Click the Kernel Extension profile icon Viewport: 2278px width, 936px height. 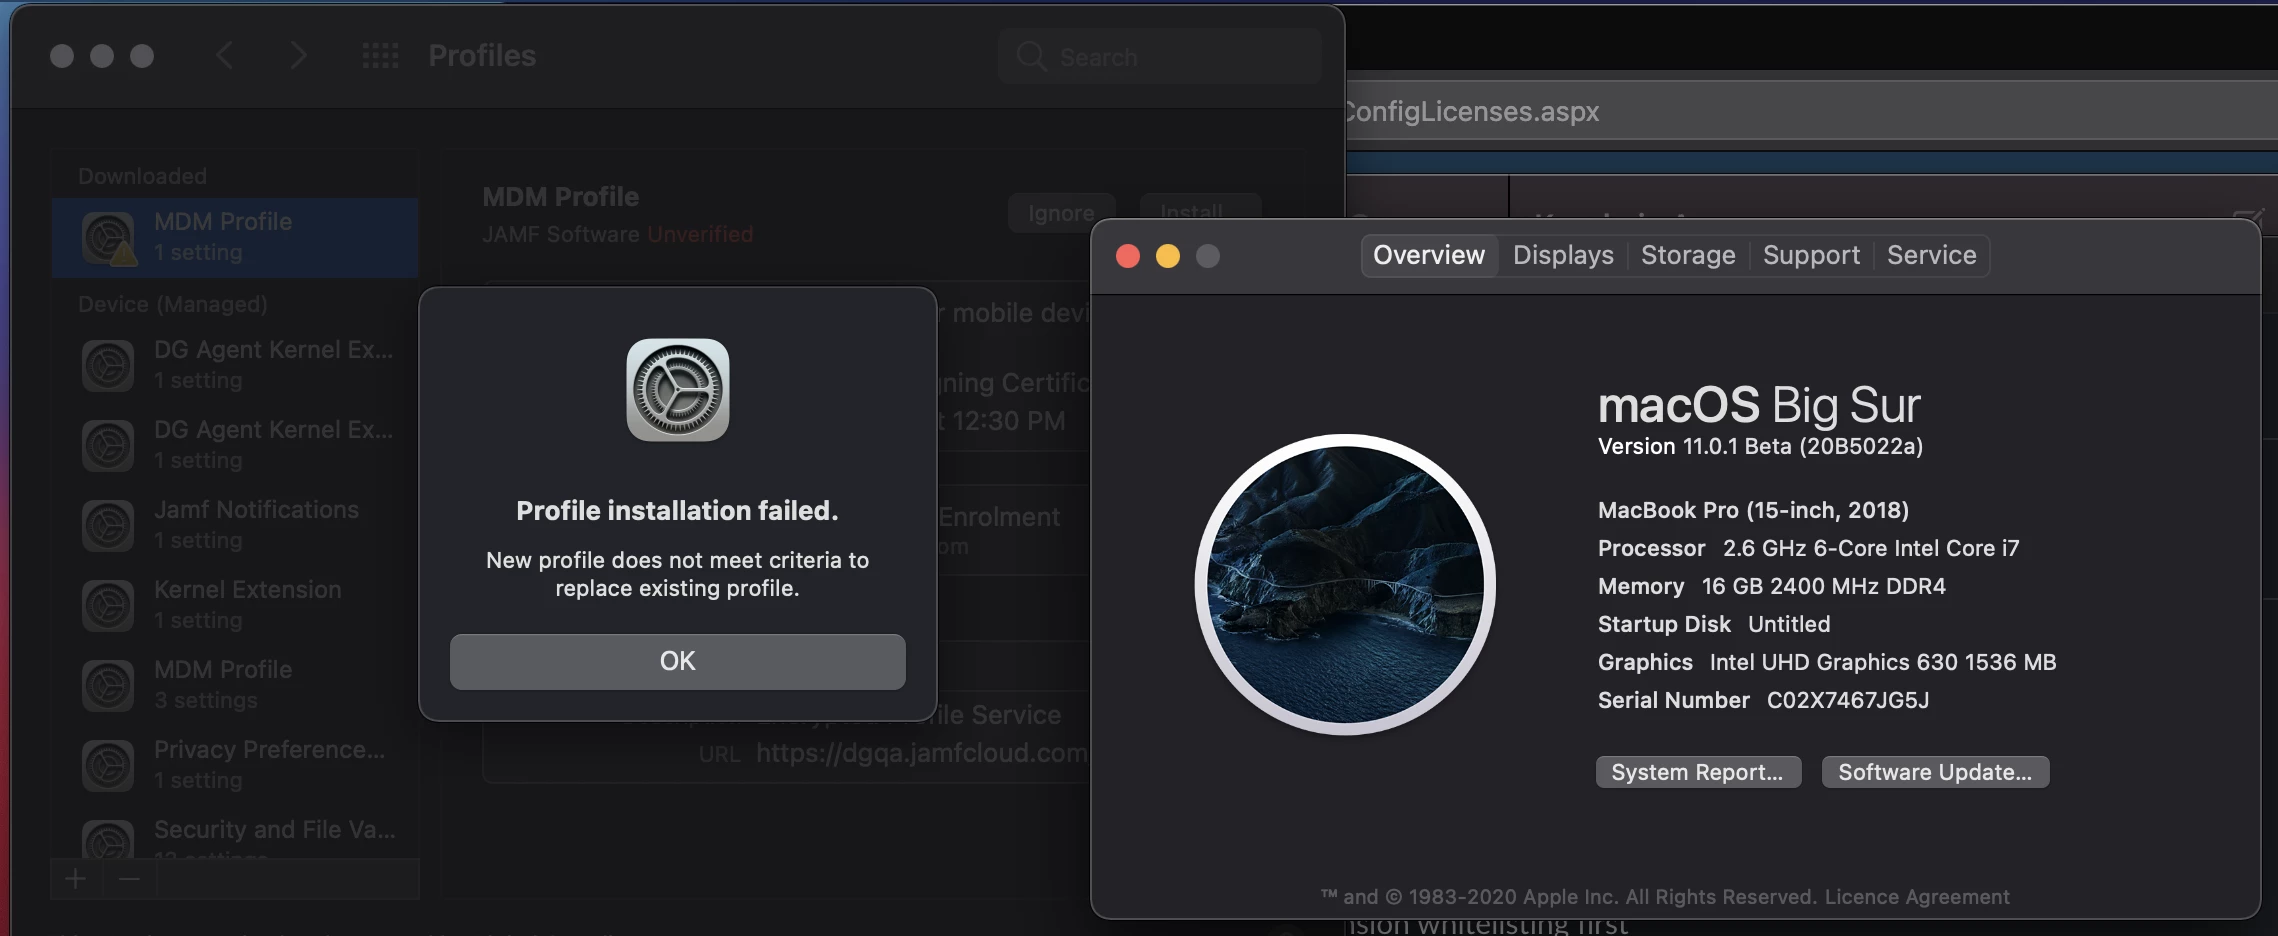[108, 605]
